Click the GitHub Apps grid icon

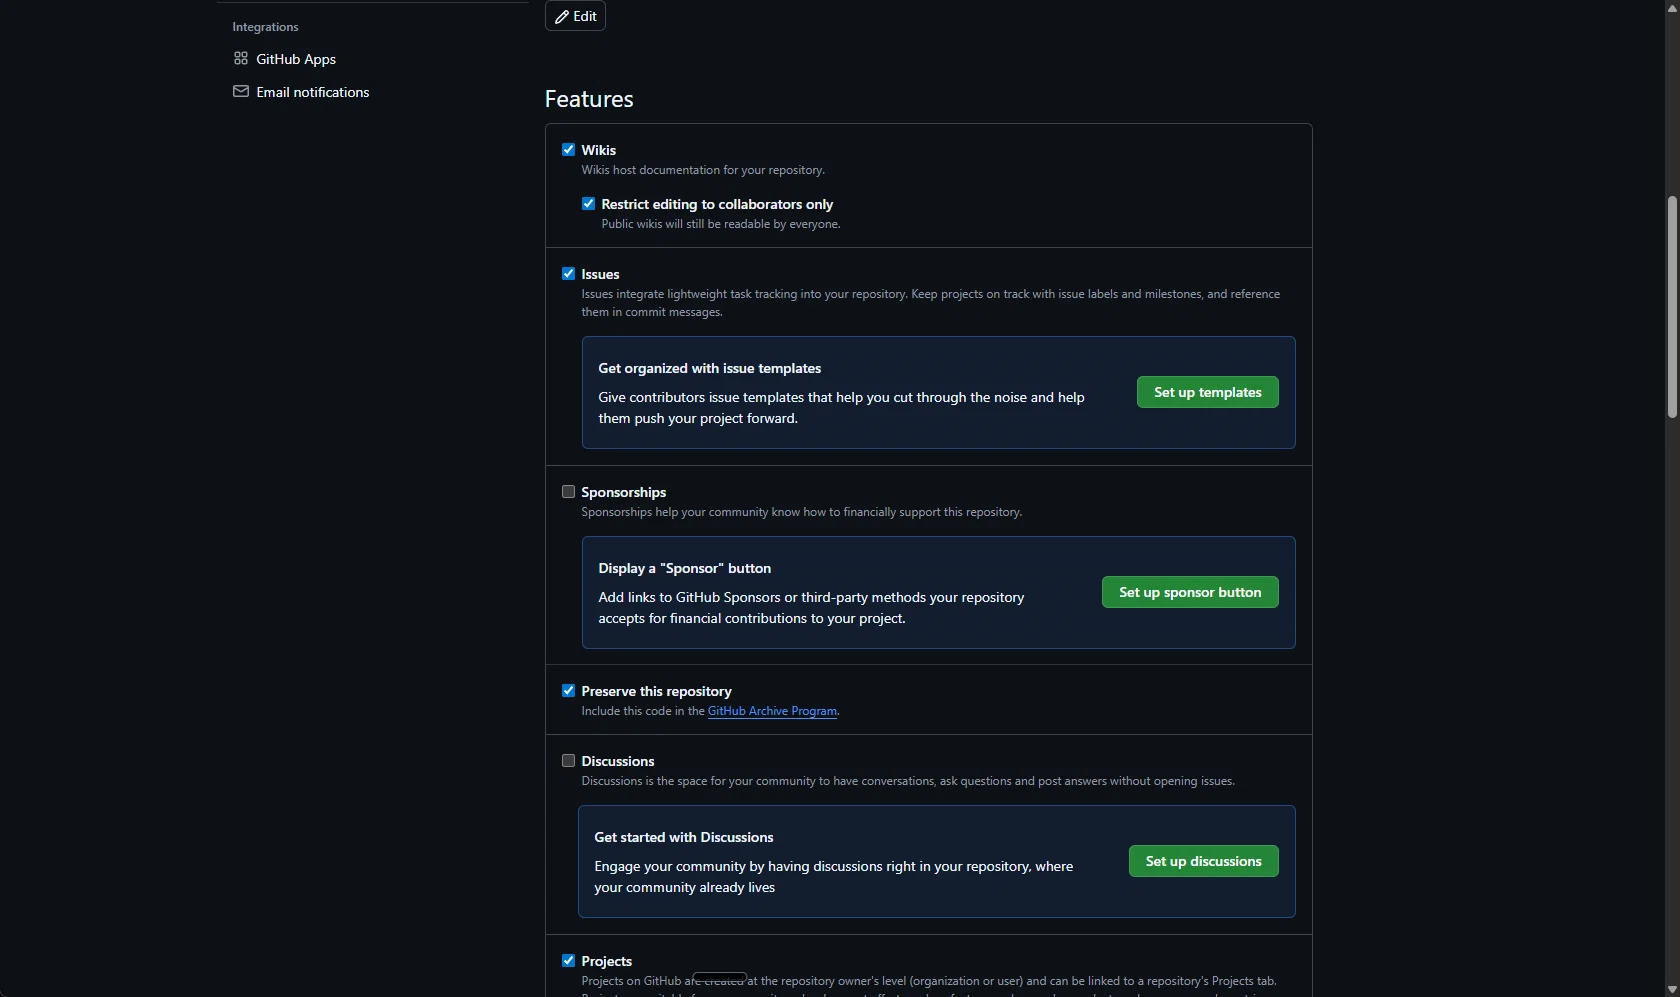click(240, 59)
